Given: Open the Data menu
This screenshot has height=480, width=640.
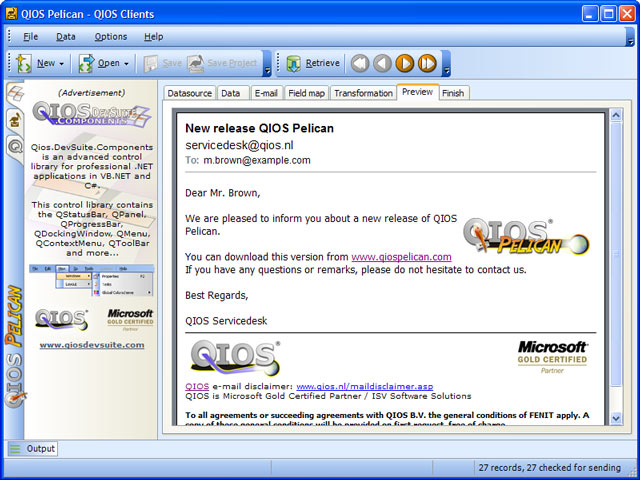Looking at the screenshot, I should 66,37.
